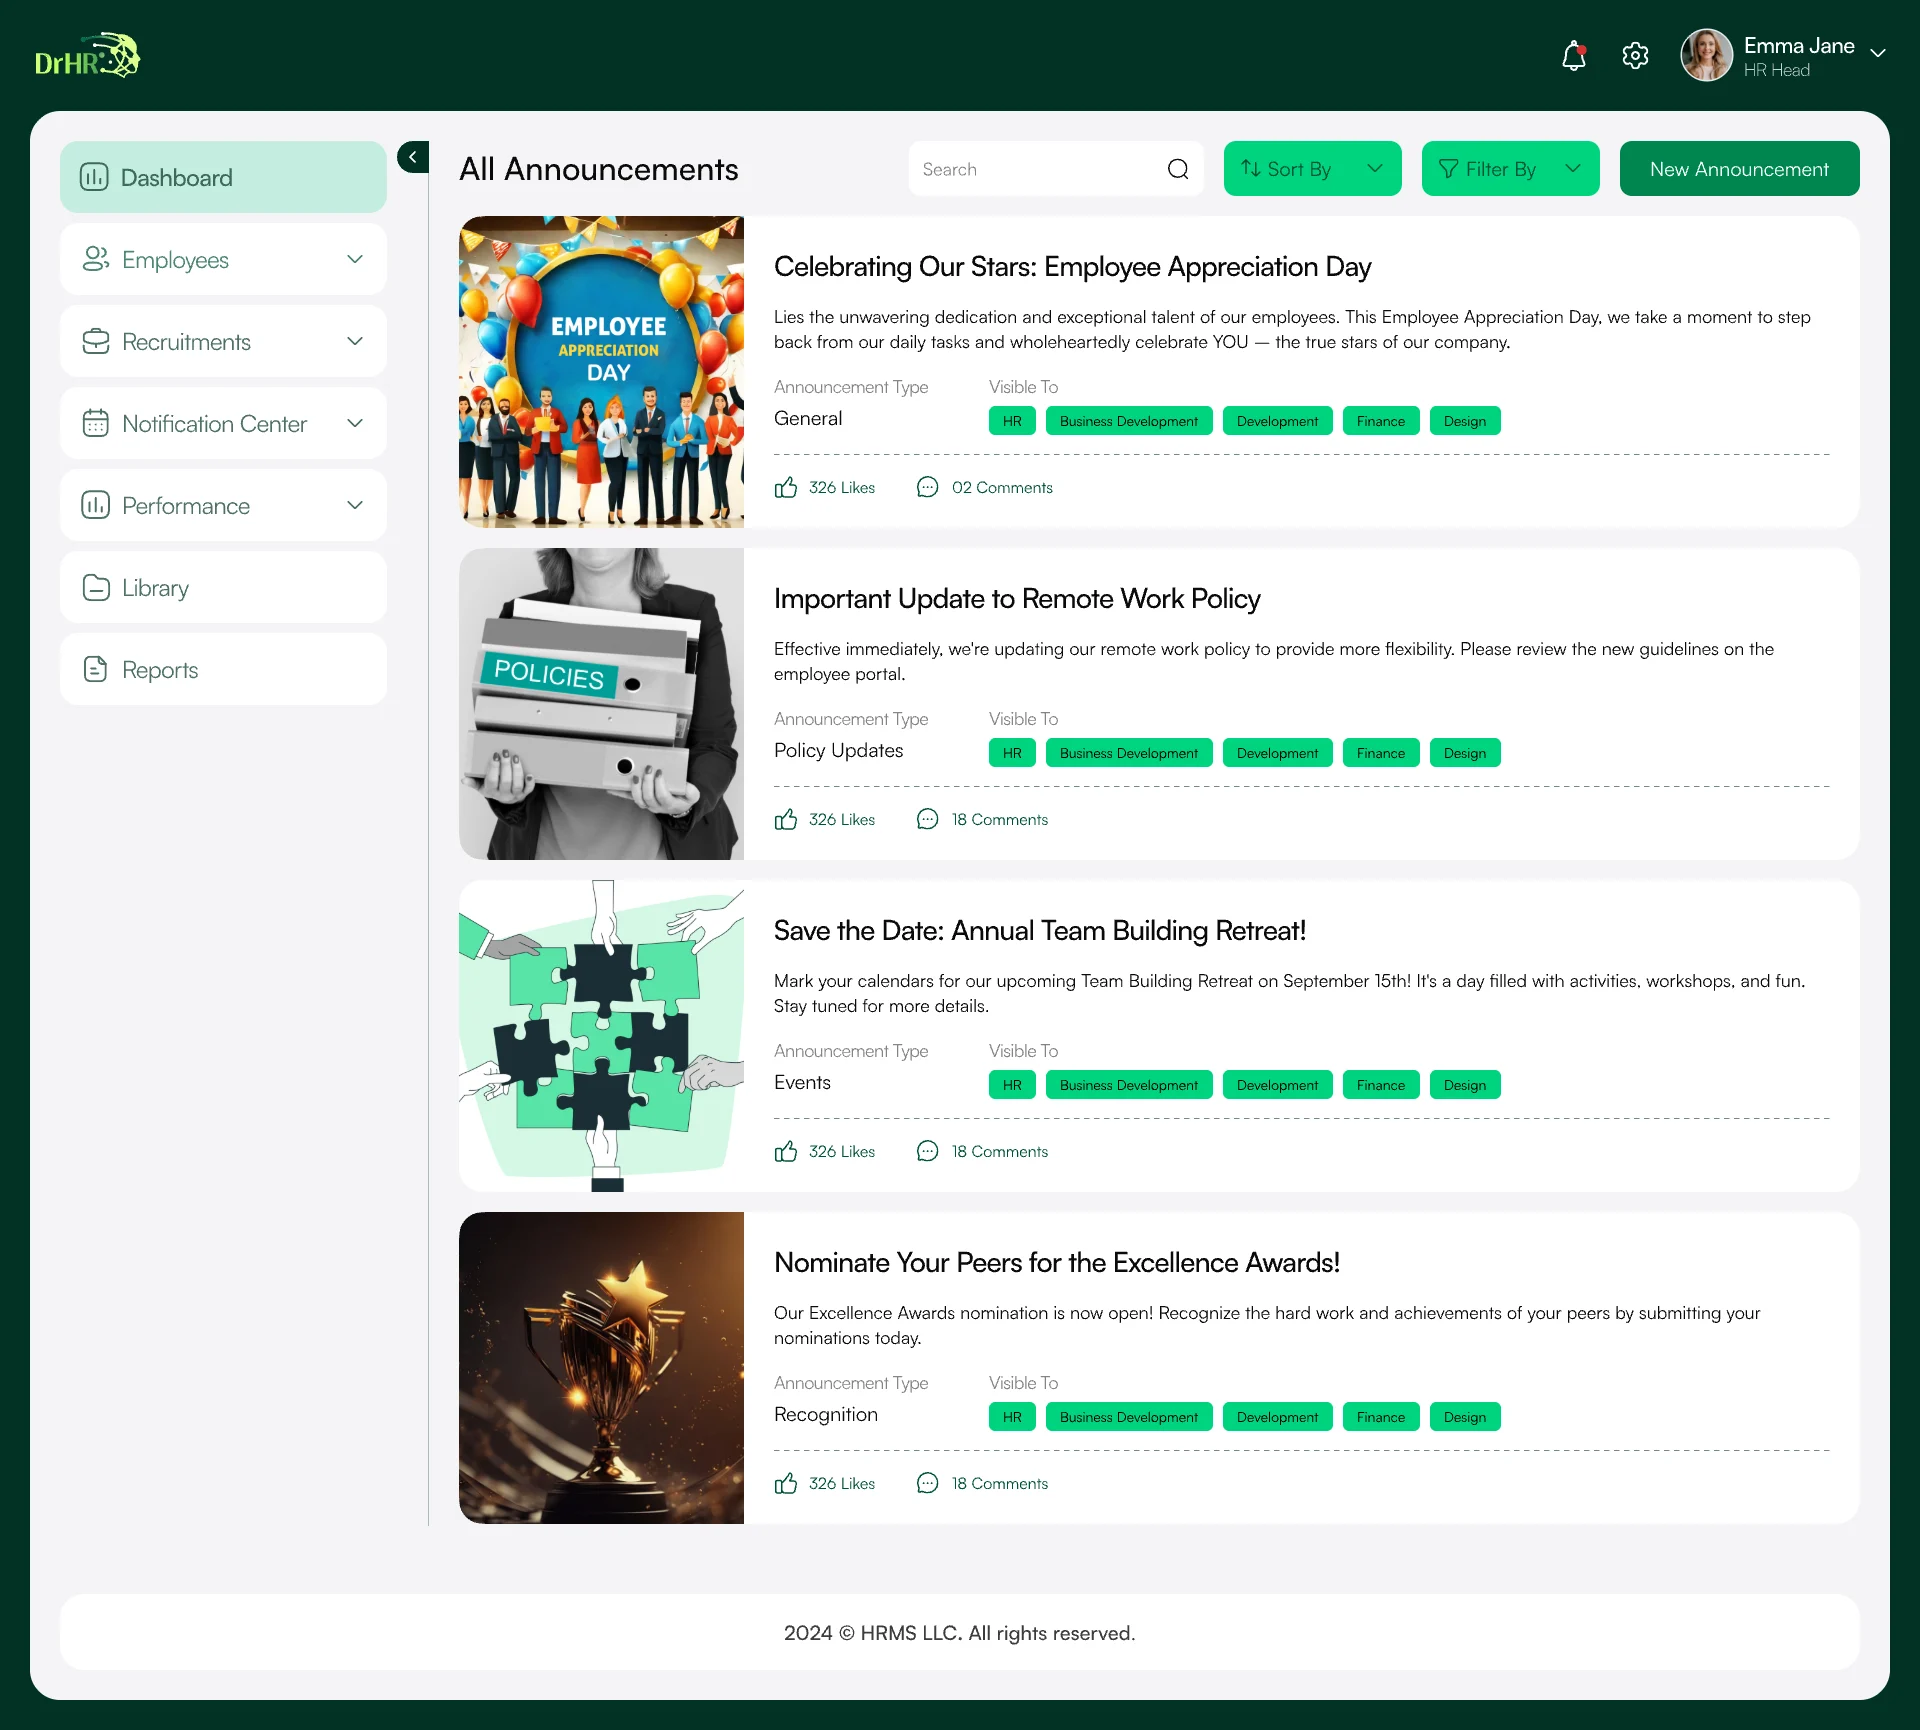The width and height of the screenshot is (1920, 1730).
Task: Click Business Development tag on Retreat announcement
Action: [x=1128, y=1085]
